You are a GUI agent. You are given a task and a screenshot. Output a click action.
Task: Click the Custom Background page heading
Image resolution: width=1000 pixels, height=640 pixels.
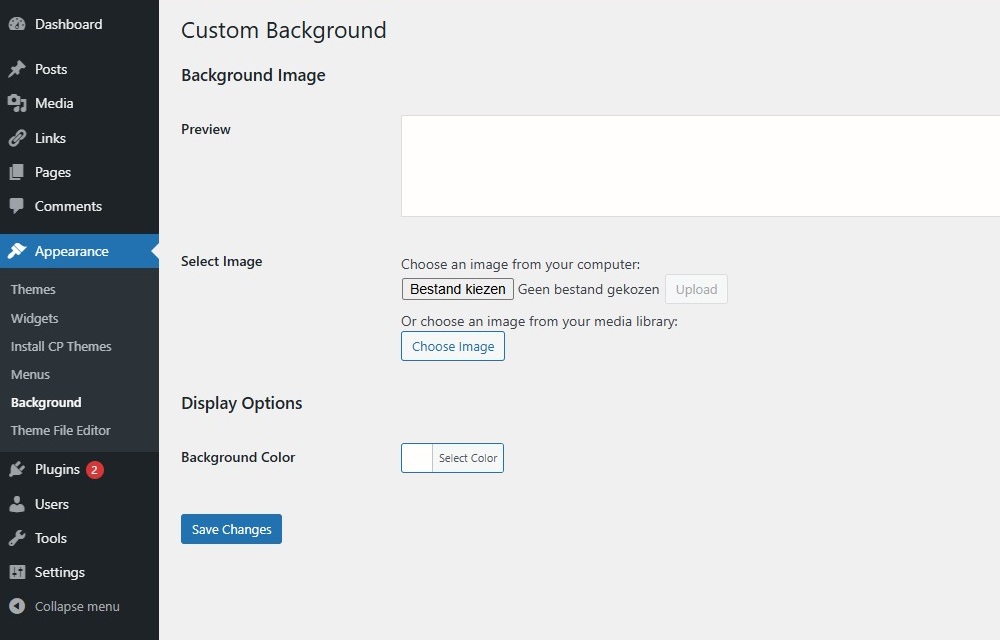tap(284, 30)
